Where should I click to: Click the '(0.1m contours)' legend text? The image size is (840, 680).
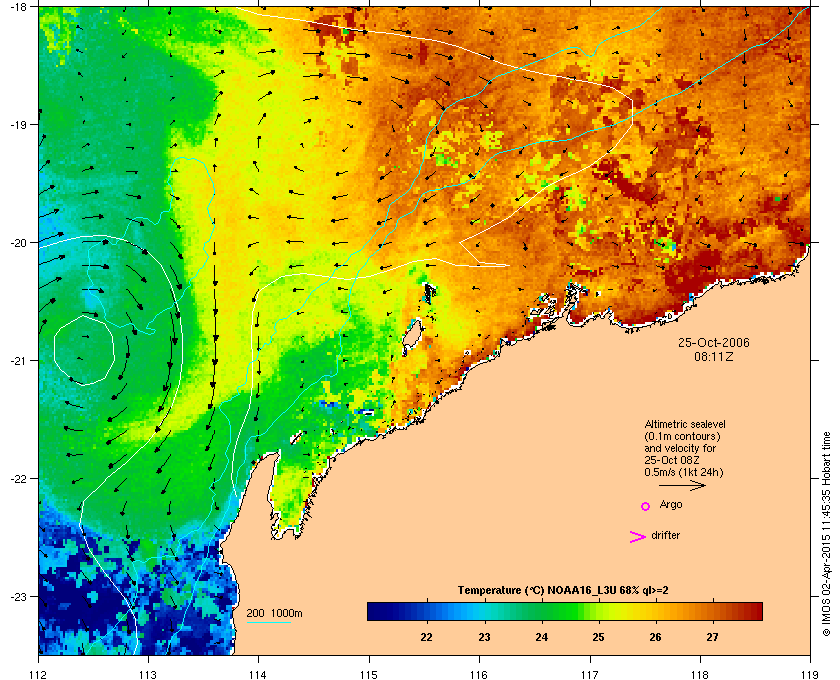pos(682,436)
